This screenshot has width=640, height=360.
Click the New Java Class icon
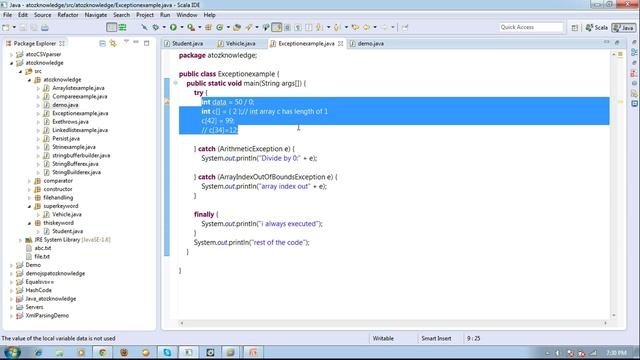tap(220, 27)
